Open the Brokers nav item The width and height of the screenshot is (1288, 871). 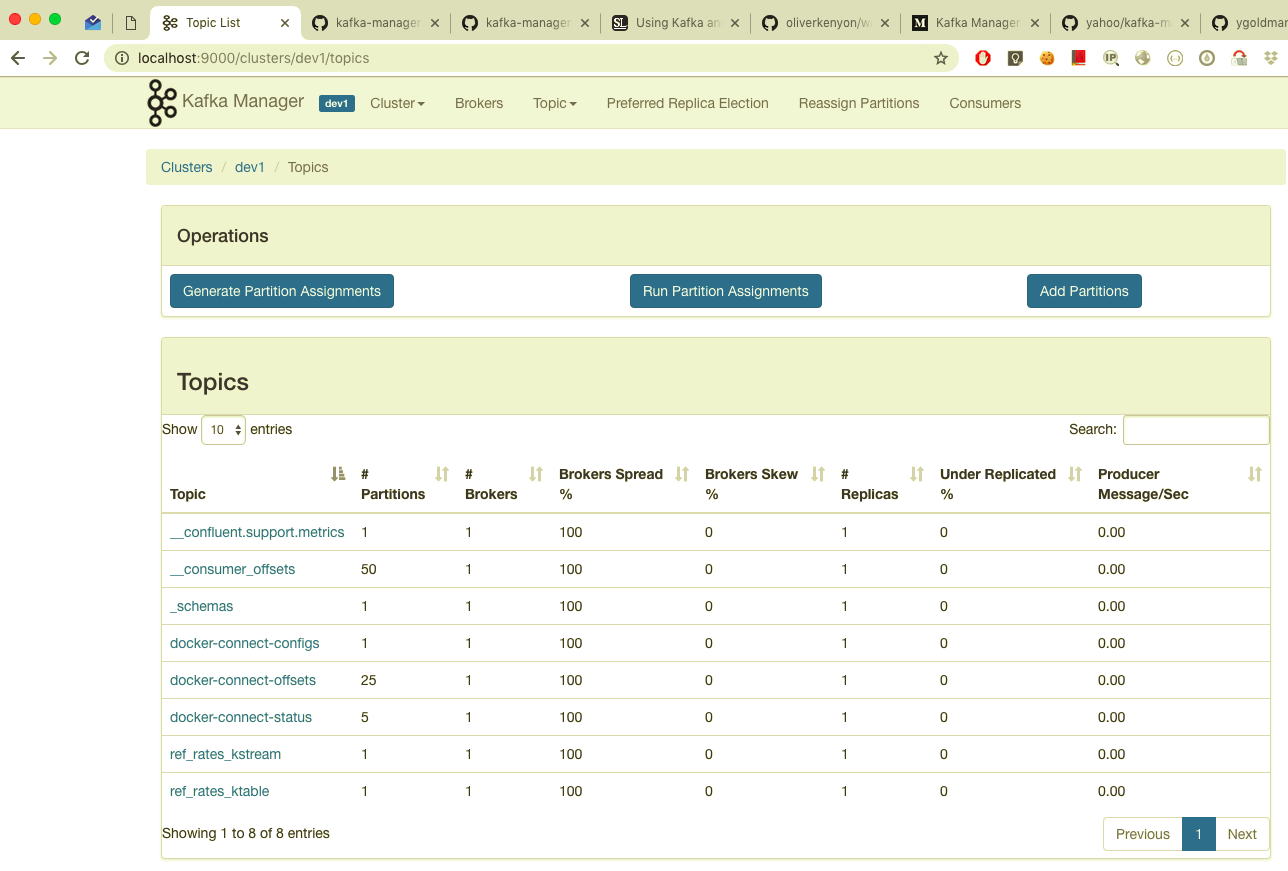479,103
